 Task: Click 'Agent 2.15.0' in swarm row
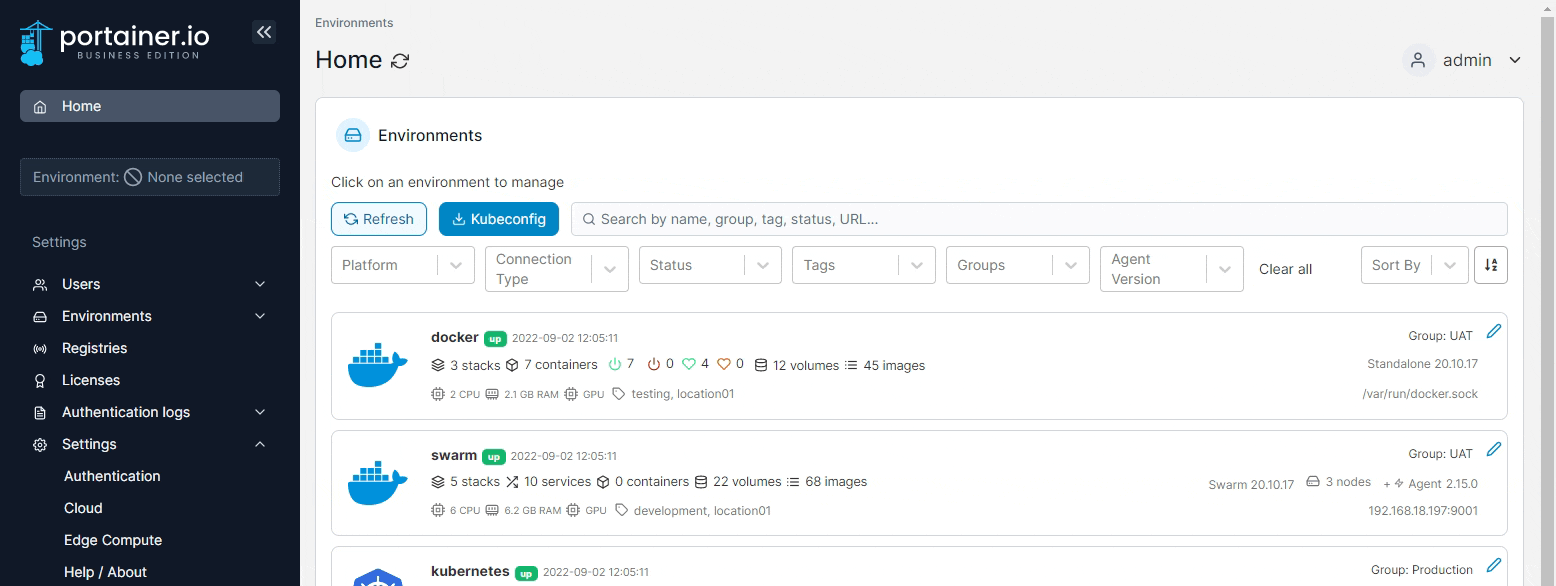[x=1441, y=483]
